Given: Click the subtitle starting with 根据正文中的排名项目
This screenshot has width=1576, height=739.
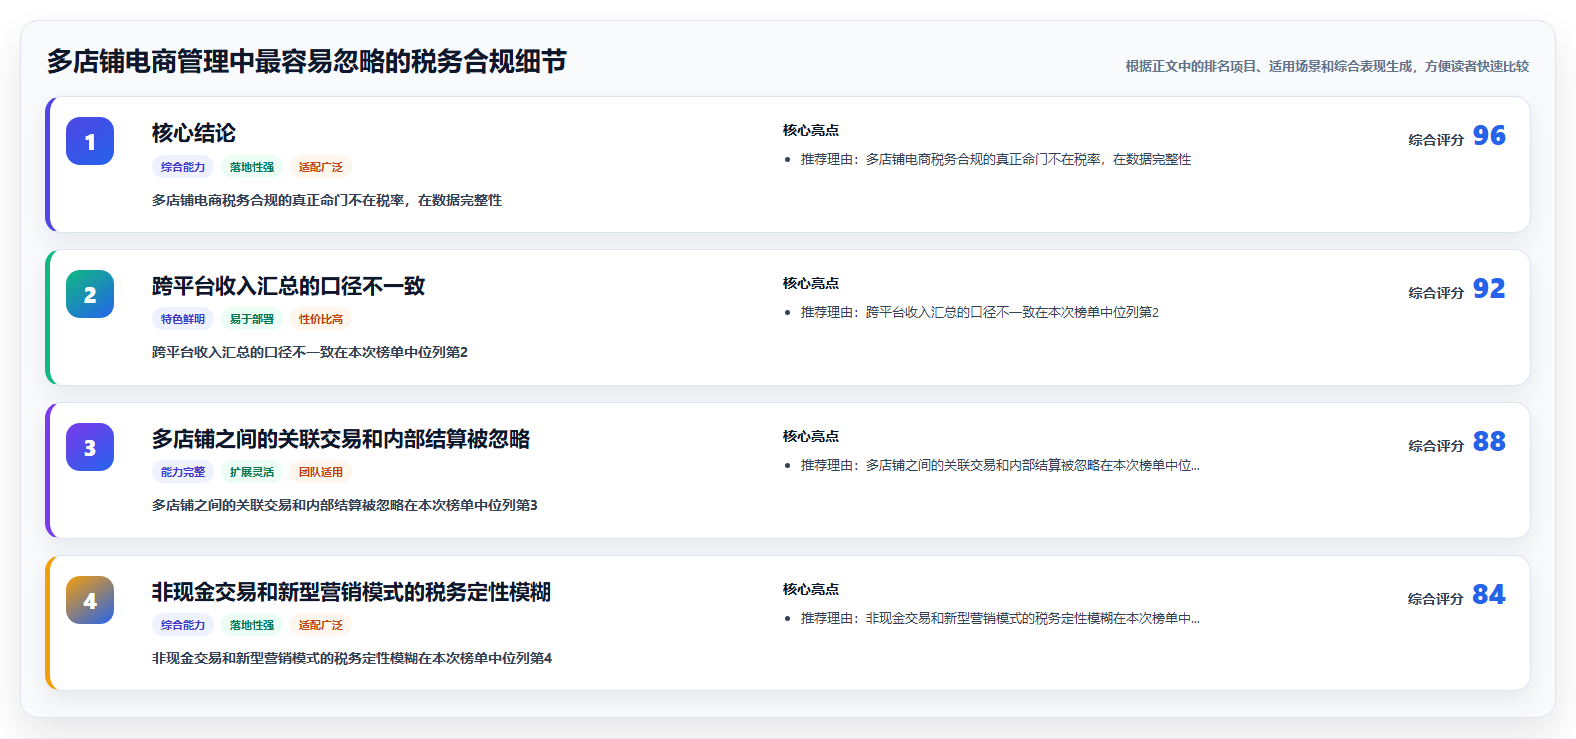Looking at the screenshot, I should [1327, 66].
